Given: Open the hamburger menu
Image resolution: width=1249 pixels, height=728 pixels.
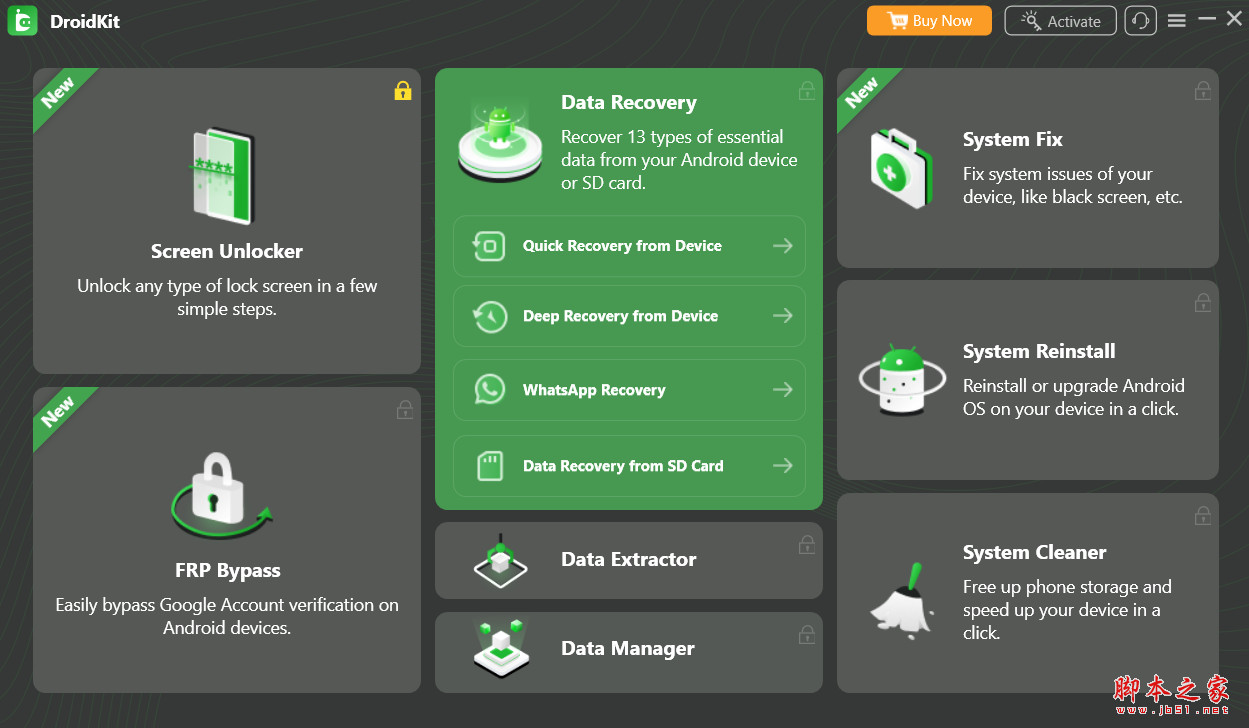Looking at the screenshot, I should click(x=1176, y=19).
